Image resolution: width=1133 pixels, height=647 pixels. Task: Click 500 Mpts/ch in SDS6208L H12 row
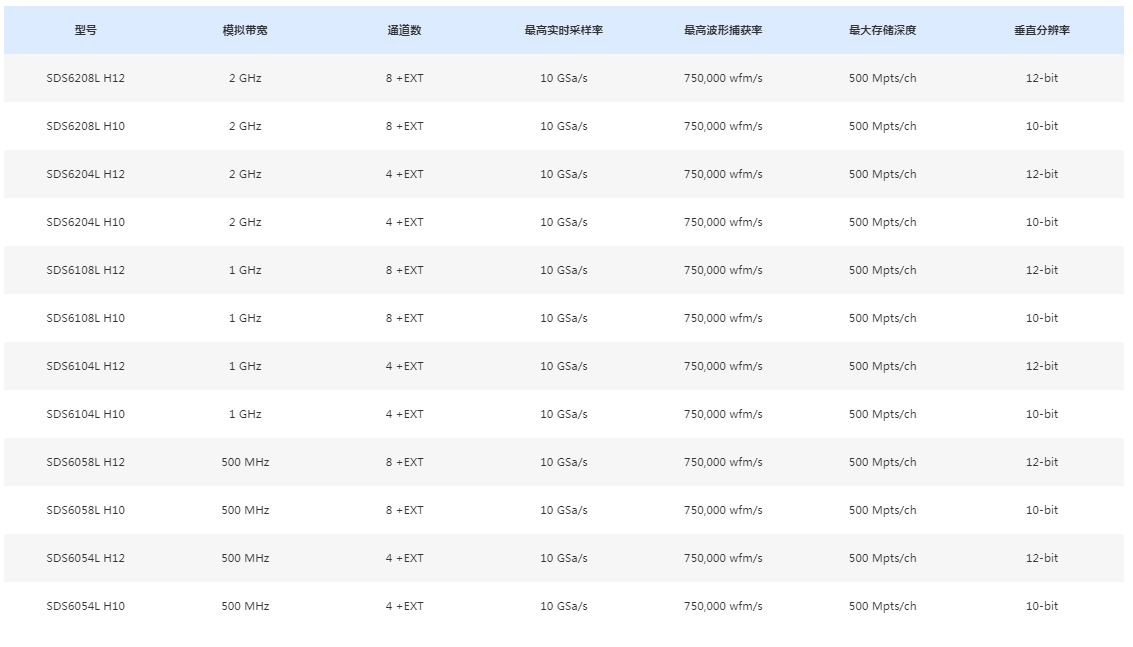(x=882, y=78)
